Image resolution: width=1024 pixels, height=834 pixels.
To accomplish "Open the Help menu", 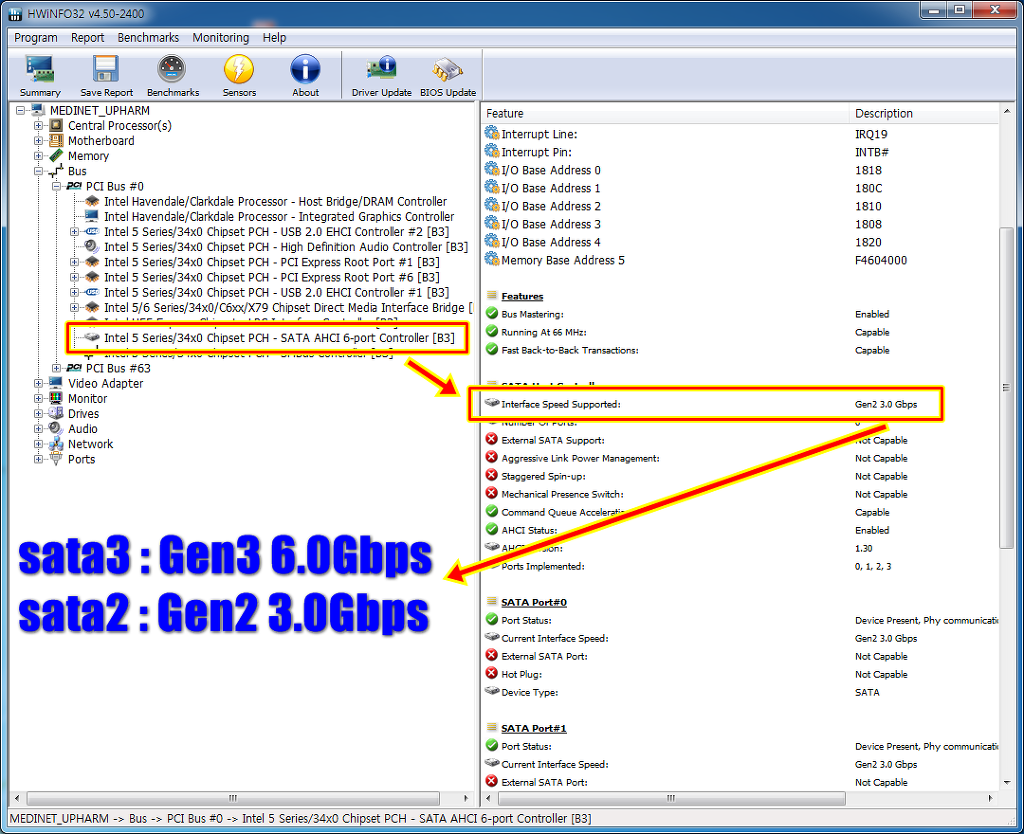I will (x=274, y=37).
